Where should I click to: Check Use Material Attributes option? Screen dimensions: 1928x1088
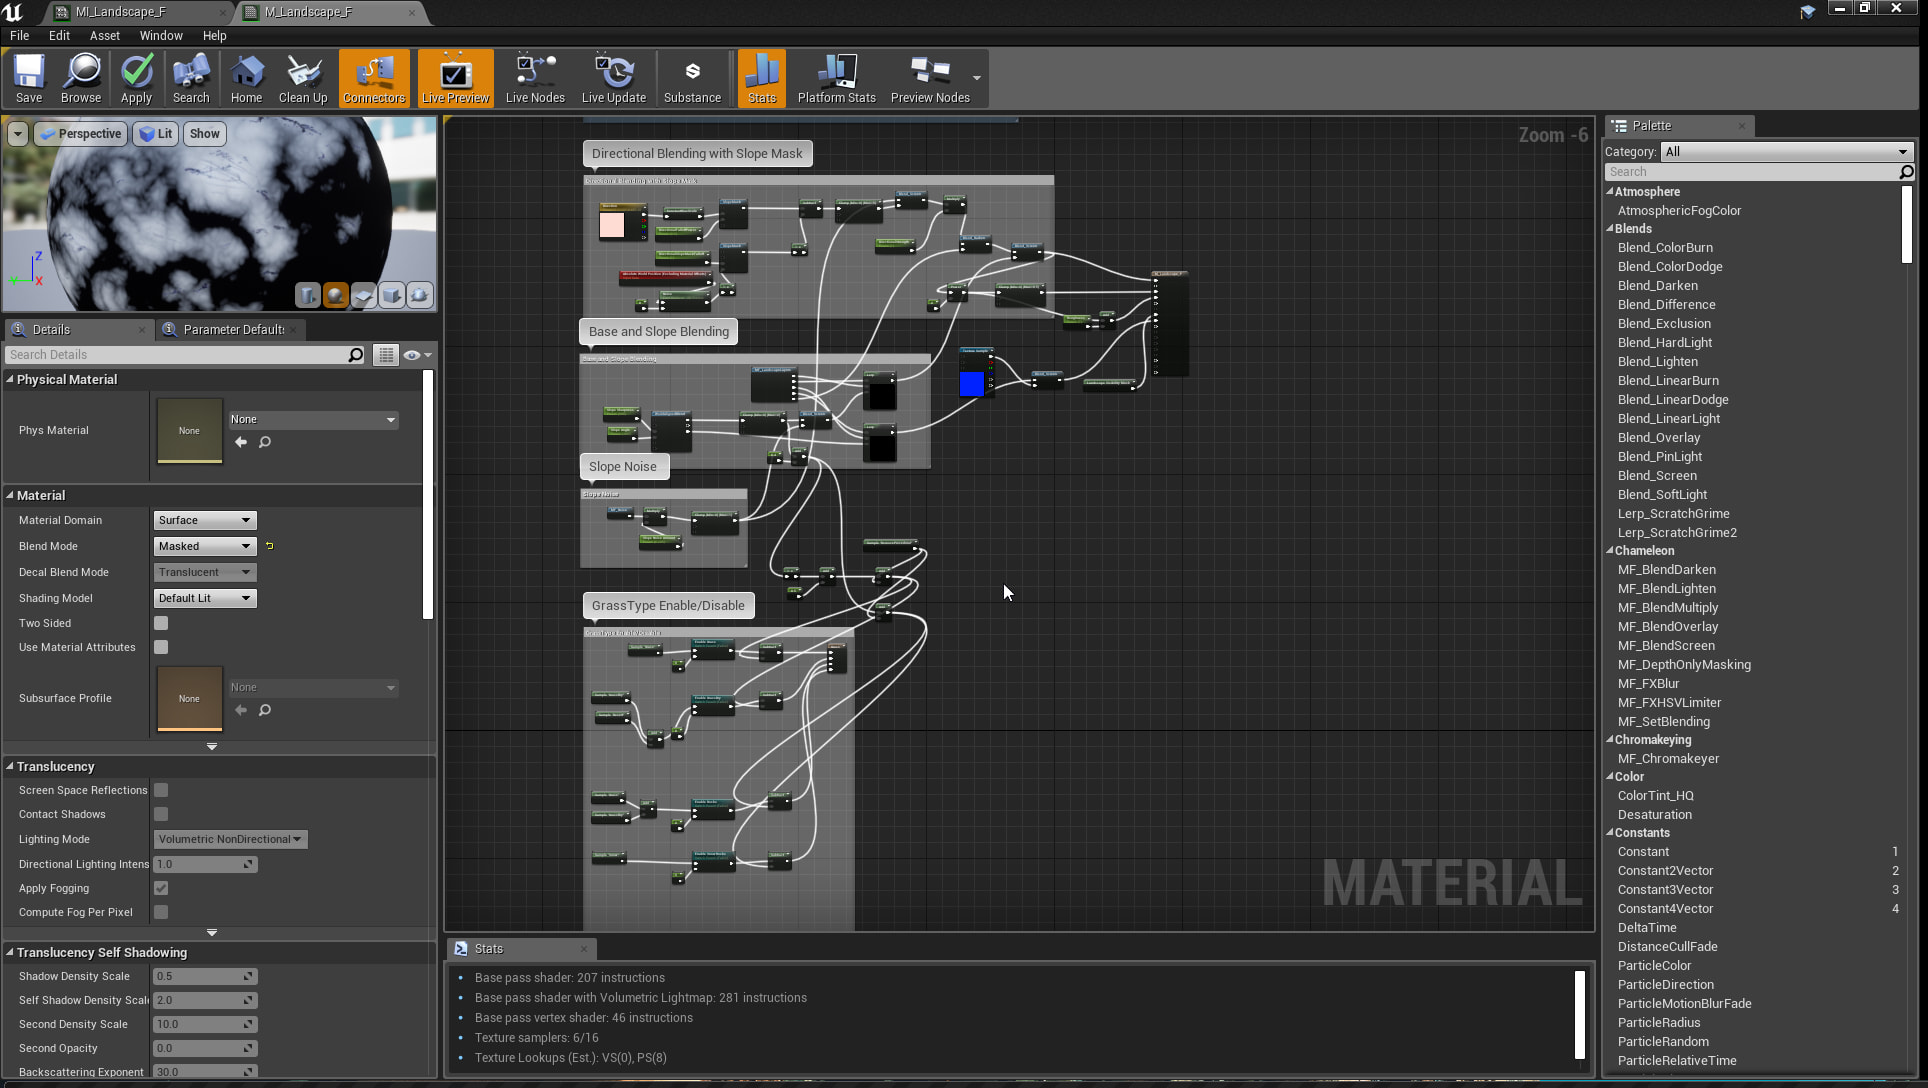161,647
